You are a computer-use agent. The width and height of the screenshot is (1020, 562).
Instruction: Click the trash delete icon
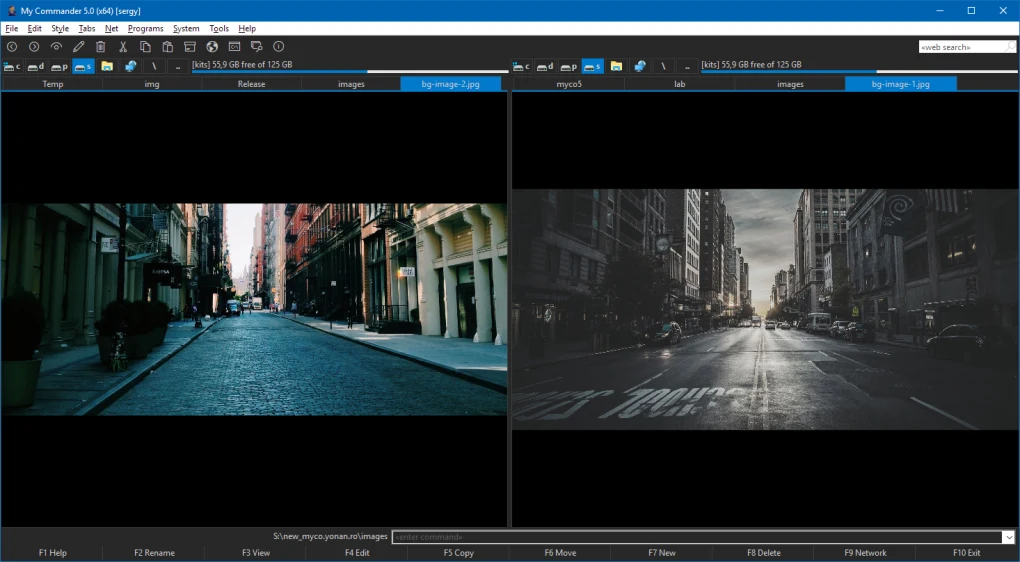101,47
